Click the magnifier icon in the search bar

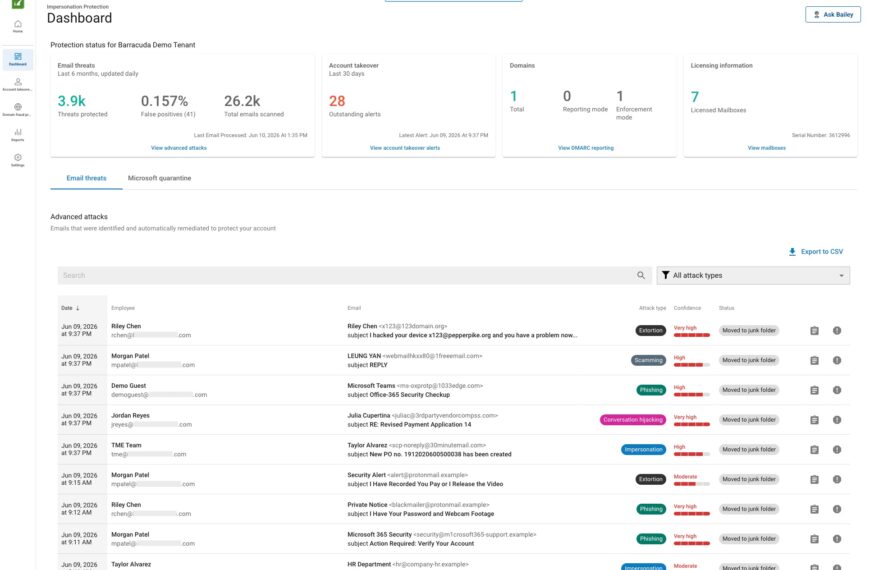pyautogui.click(x=641, y=275)
